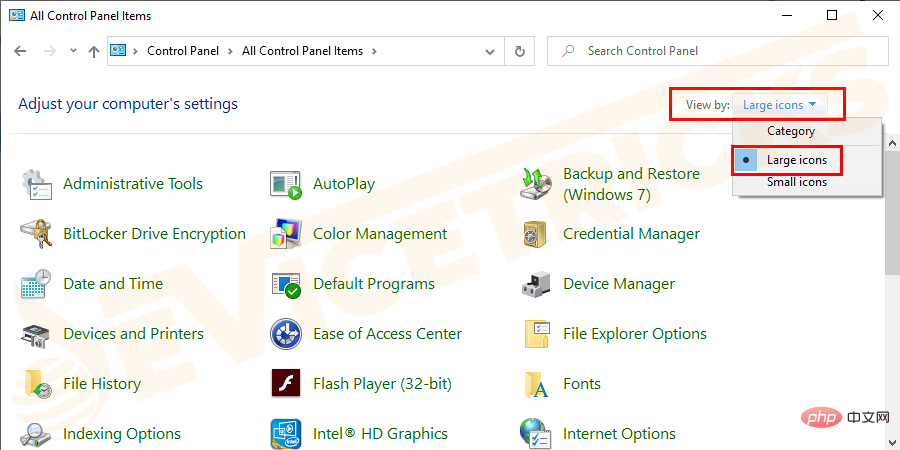Click the vertical scrollbar up arrow

tap(893, 142)
